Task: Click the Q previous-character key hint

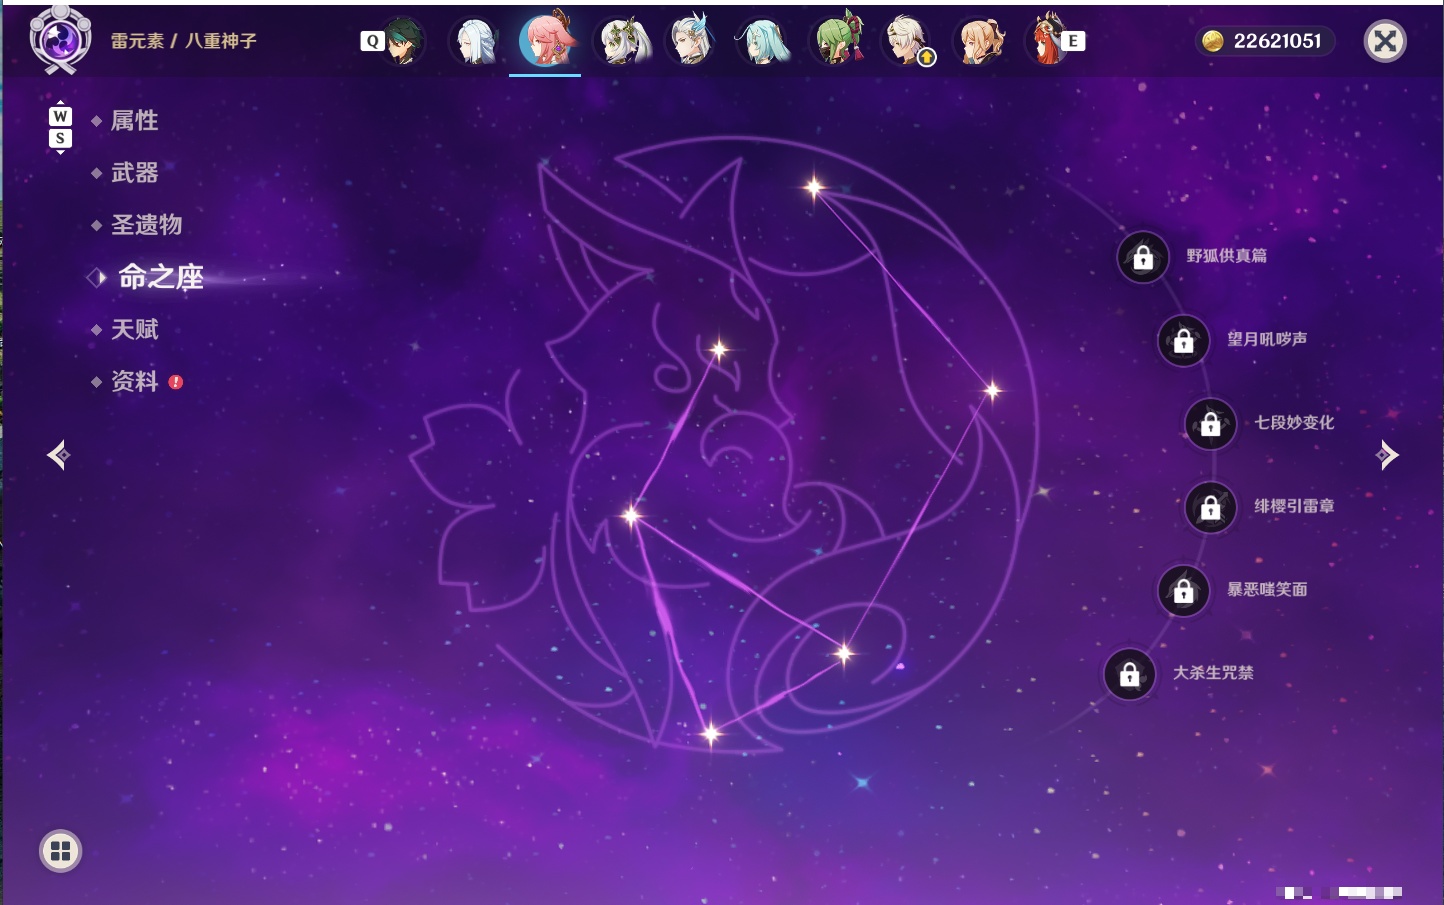Action: [x=372, y=41]
